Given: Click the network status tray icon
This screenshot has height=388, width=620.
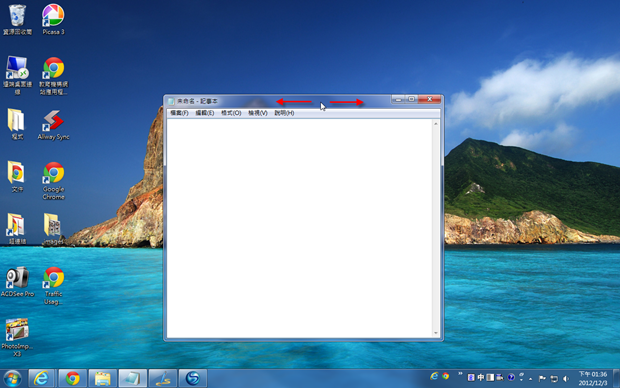Looking at the screenshot, I should [x=554, y=379].
